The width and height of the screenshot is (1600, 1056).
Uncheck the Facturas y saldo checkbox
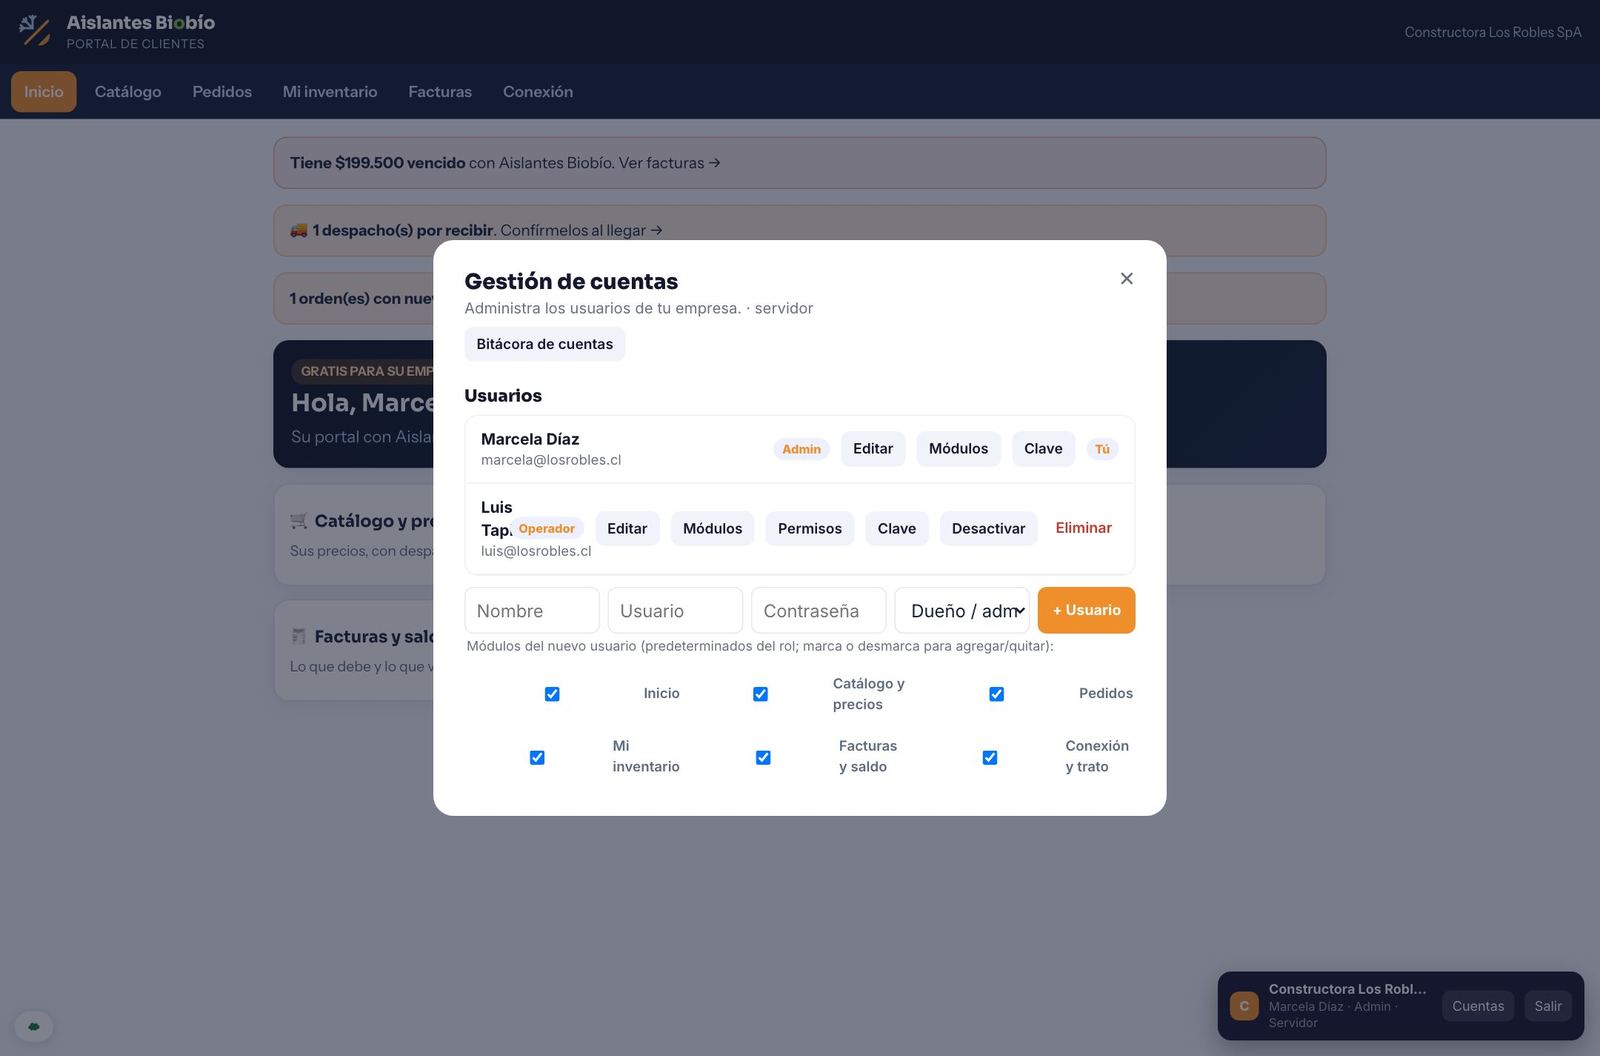tap(763, 757)
